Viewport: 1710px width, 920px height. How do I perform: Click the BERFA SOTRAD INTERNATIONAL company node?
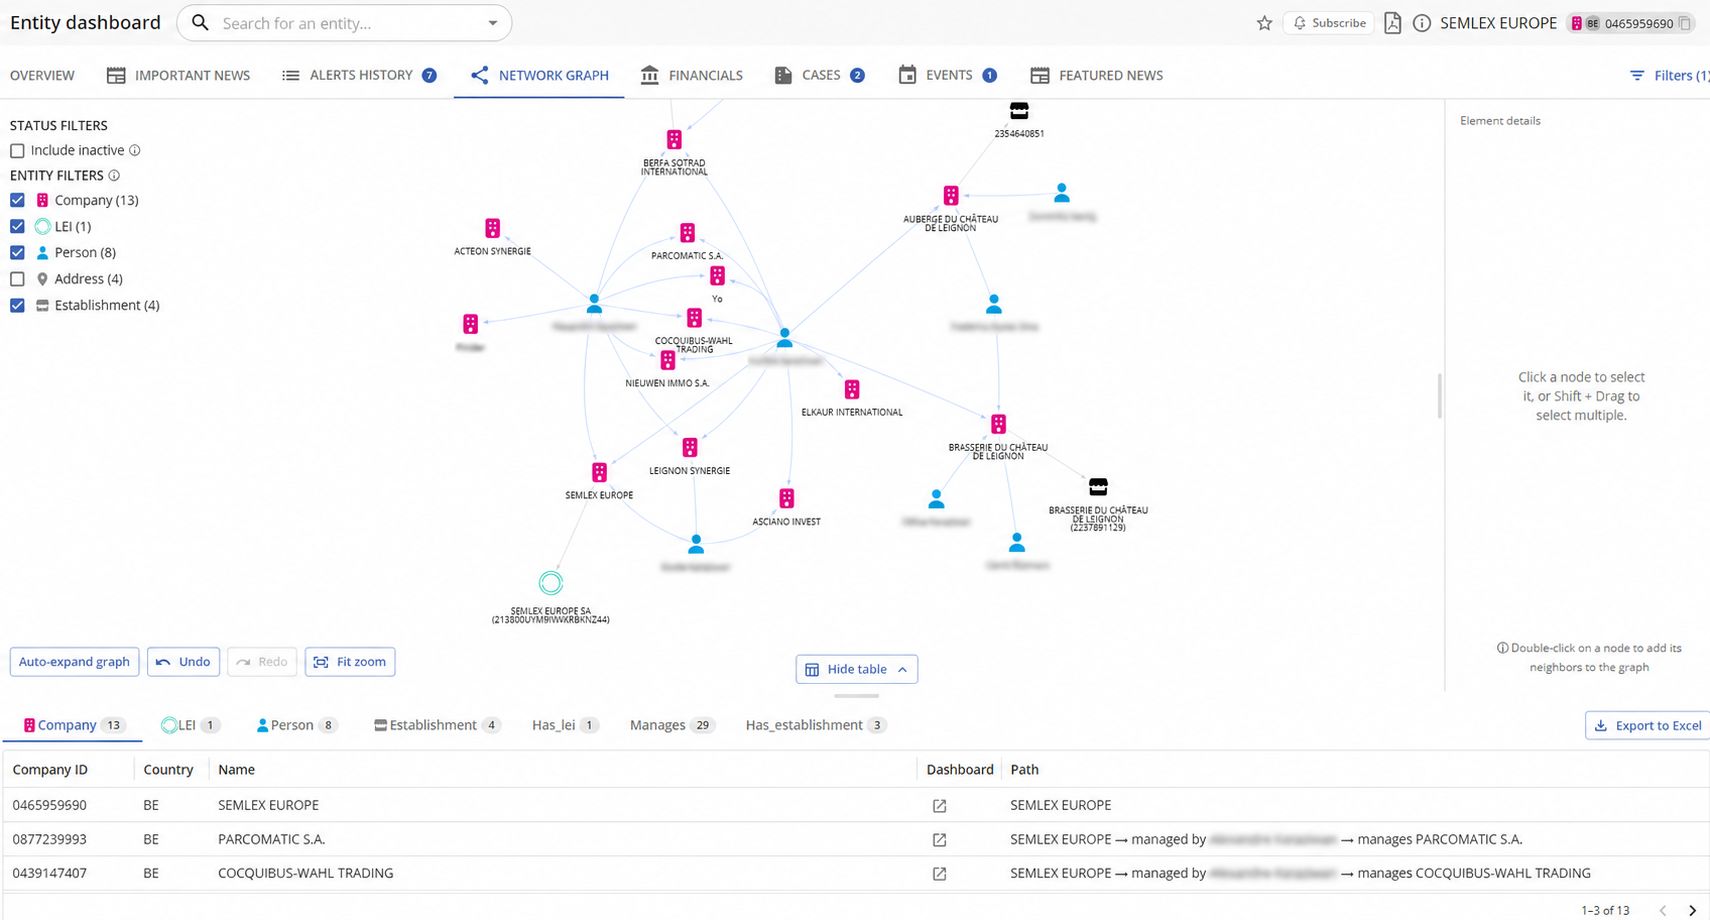[x=674, y=140]
